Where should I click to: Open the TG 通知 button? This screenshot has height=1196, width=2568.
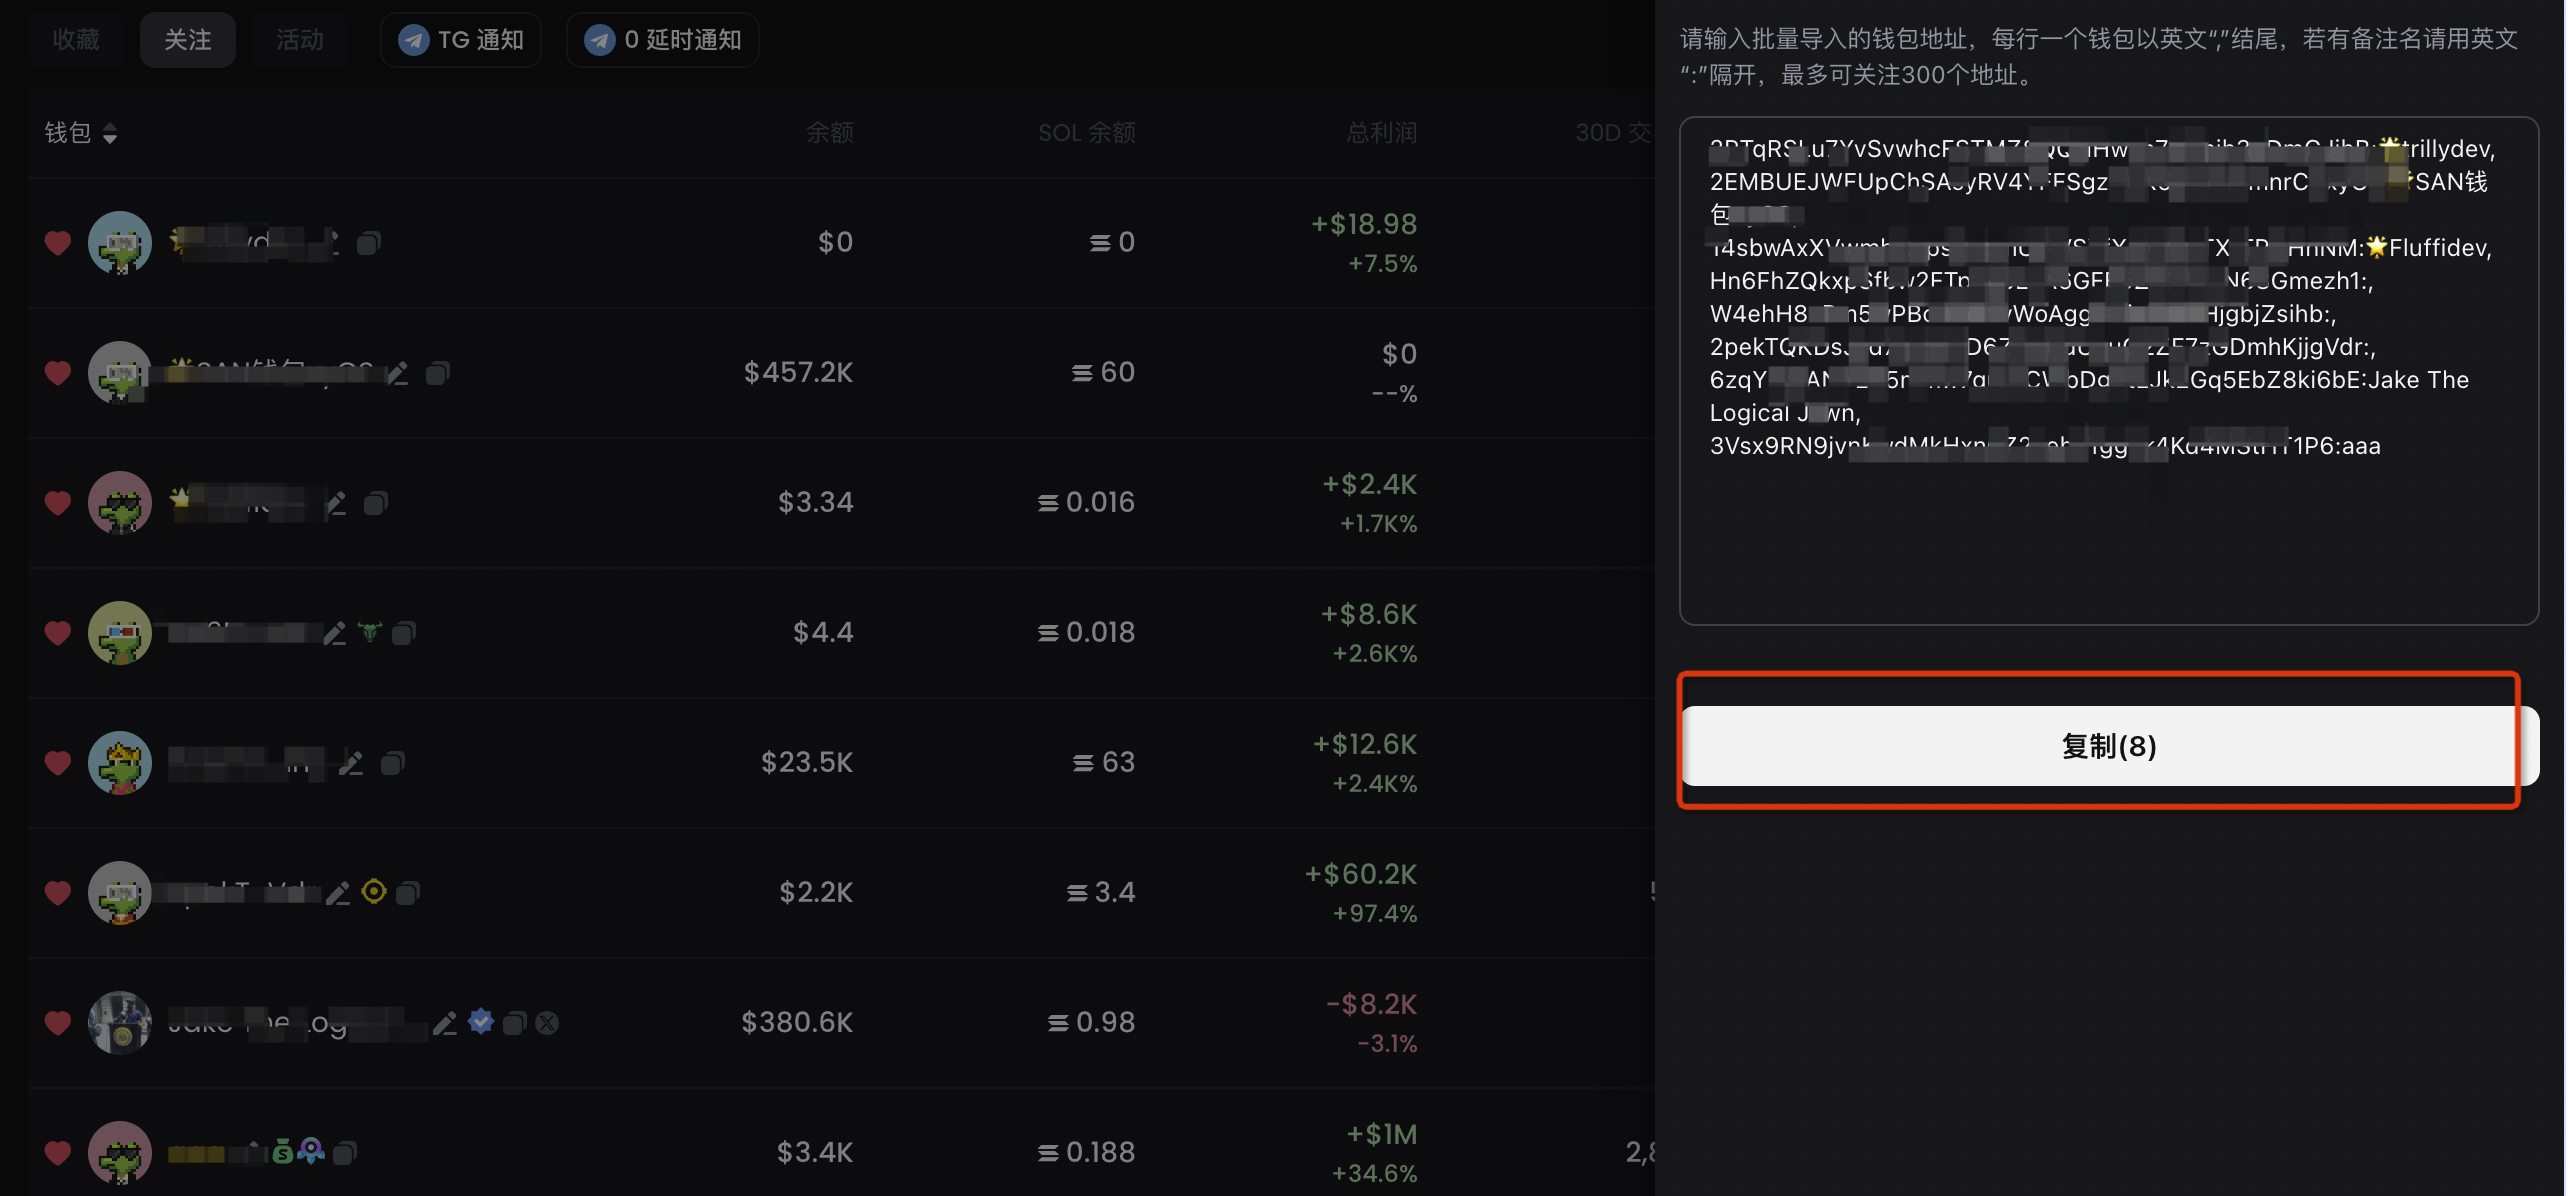[461, 40]
